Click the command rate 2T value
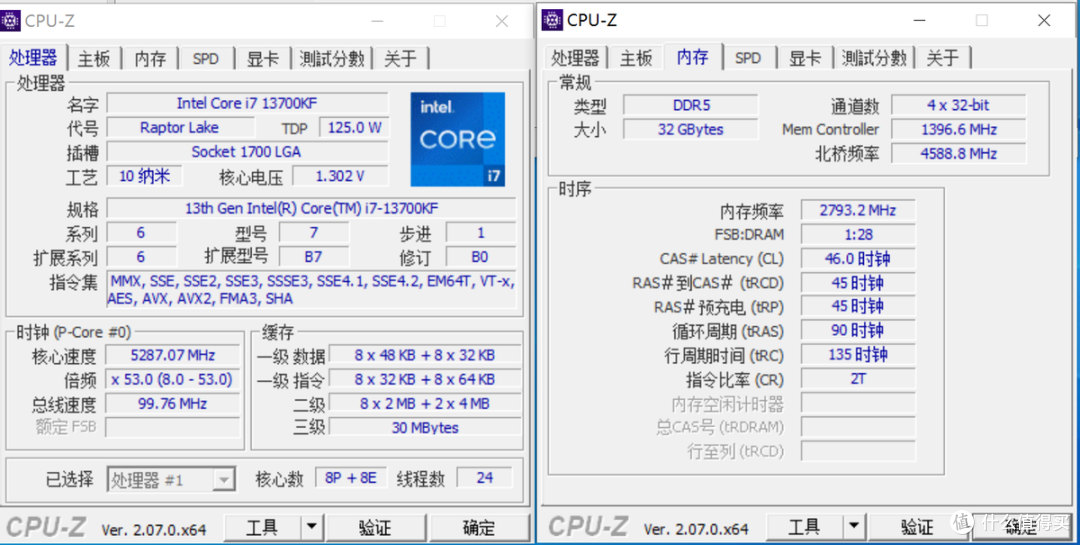The image size is (1080, 545). click(858, 379)
